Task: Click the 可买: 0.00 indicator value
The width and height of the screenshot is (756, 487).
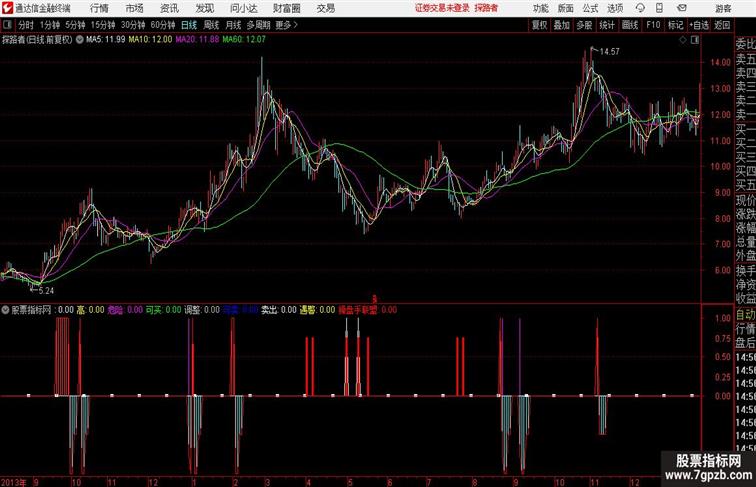Action: [163, 310]
